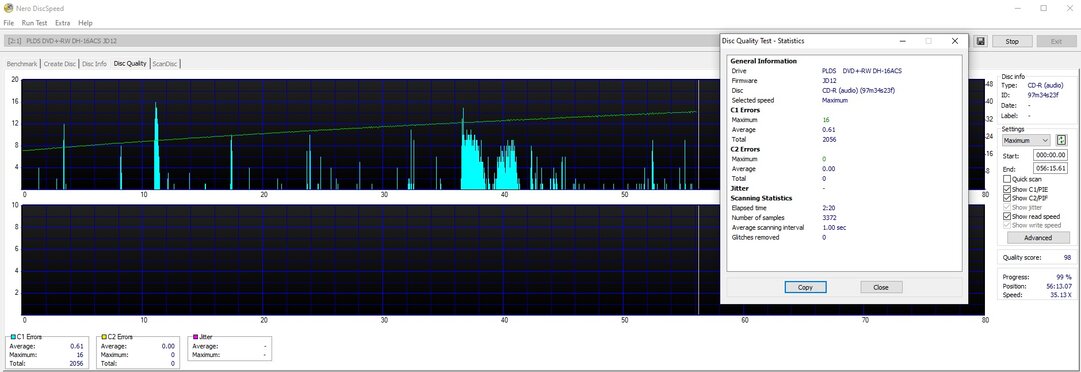Click the green C1 Maximum value 16 in Statistics
The image size is (1081, 372).
tap(825, 120)
